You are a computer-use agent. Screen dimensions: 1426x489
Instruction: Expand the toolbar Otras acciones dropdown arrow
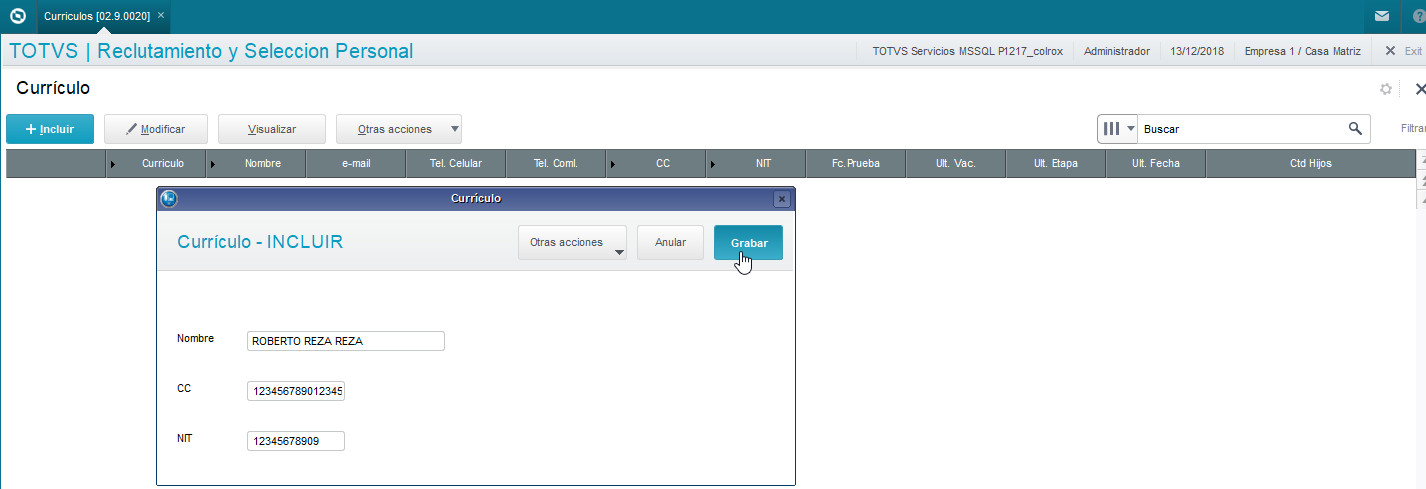455,129
